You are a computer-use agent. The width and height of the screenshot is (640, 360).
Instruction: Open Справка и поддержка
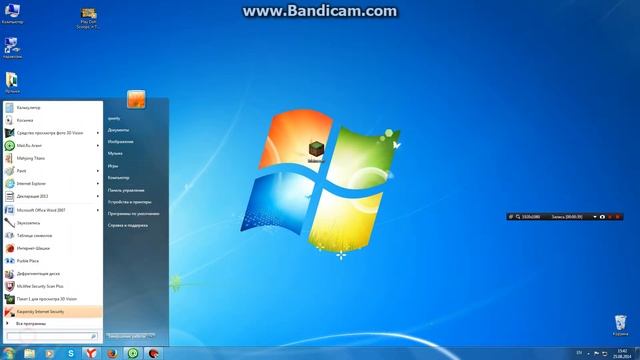tap(128, 225)
